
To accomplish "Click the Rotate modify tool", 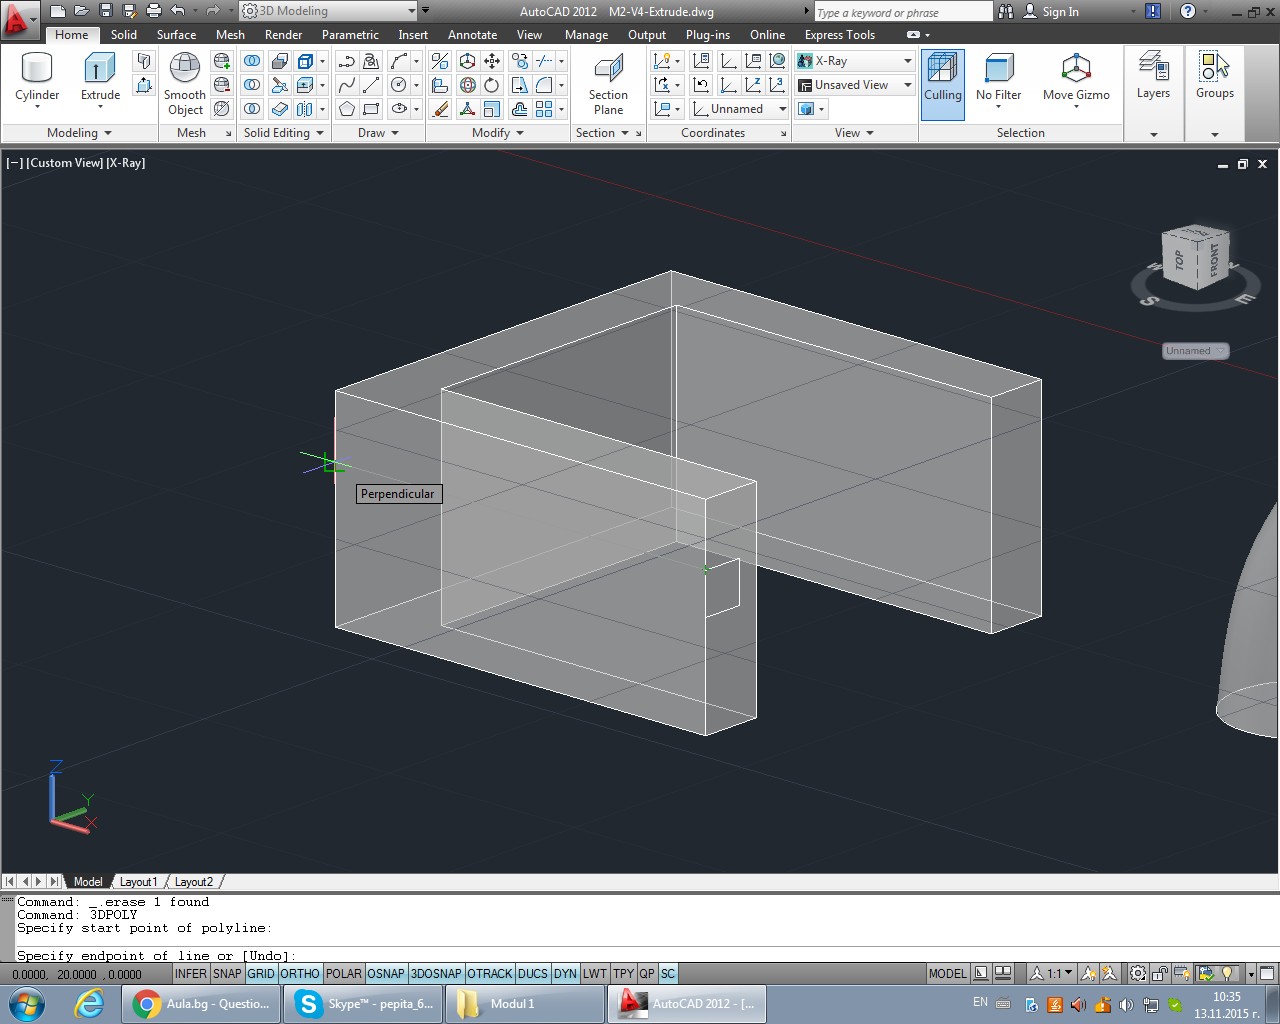I will [492, 85].
